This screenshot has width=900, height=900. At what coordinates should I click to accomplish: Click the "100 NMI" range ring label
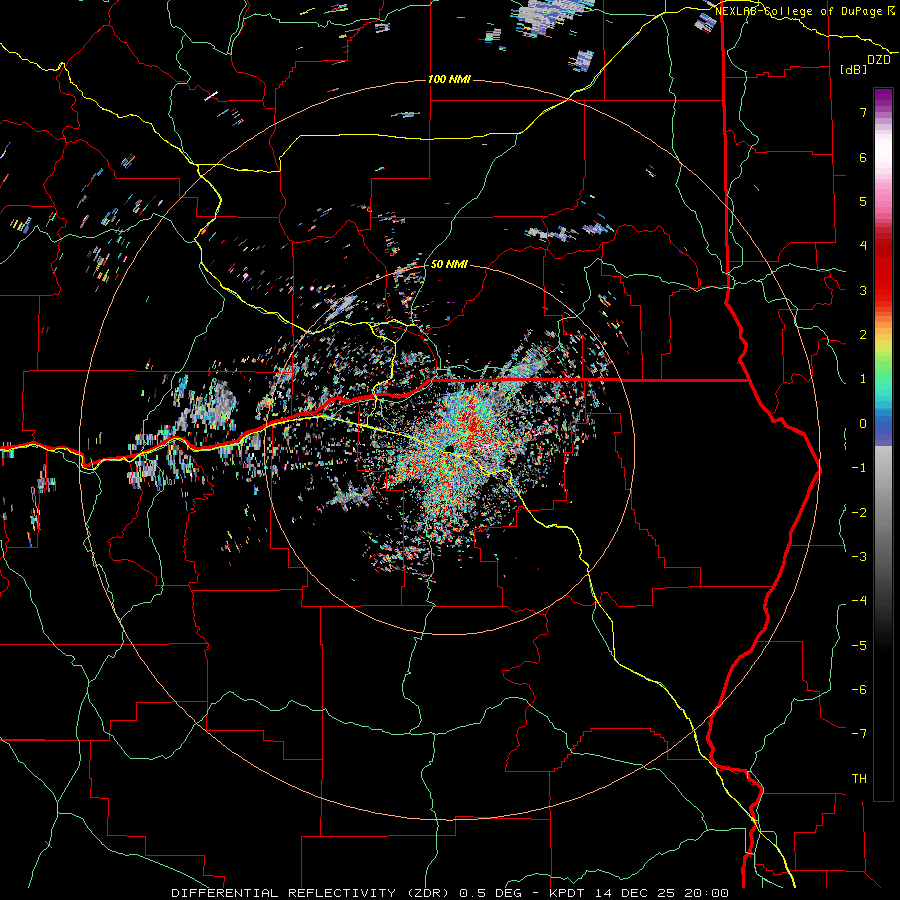click(449, 79)
